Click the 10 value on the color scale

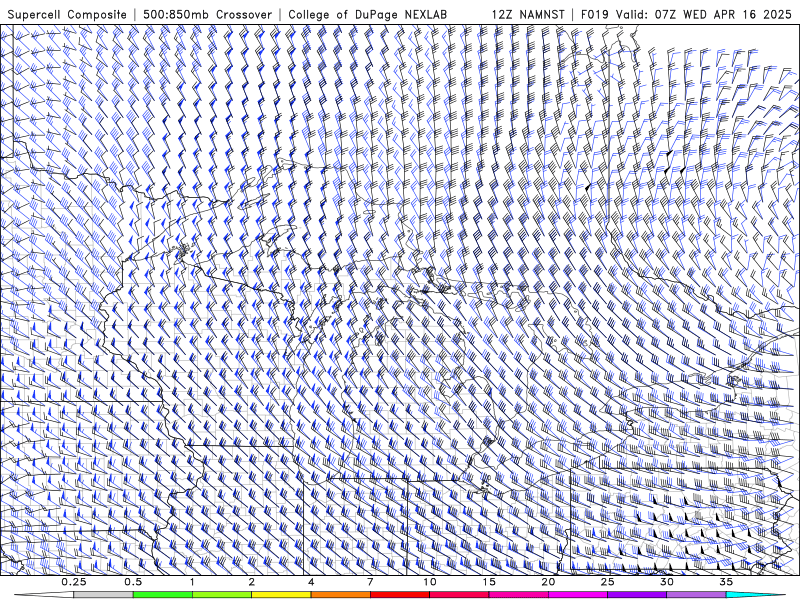pyautogui.click(x=430, y=582)
